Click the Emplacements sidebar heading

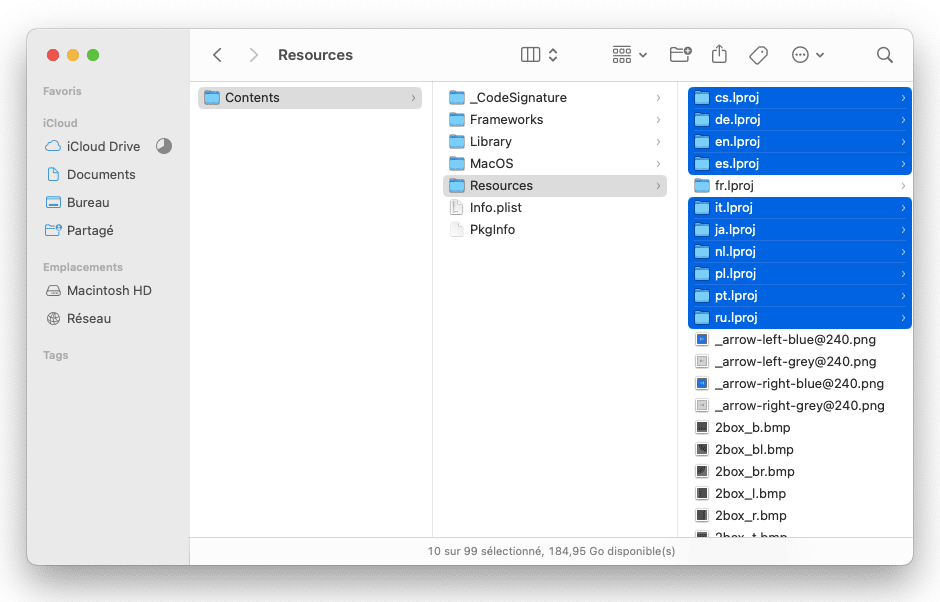(x=83, y=267)
